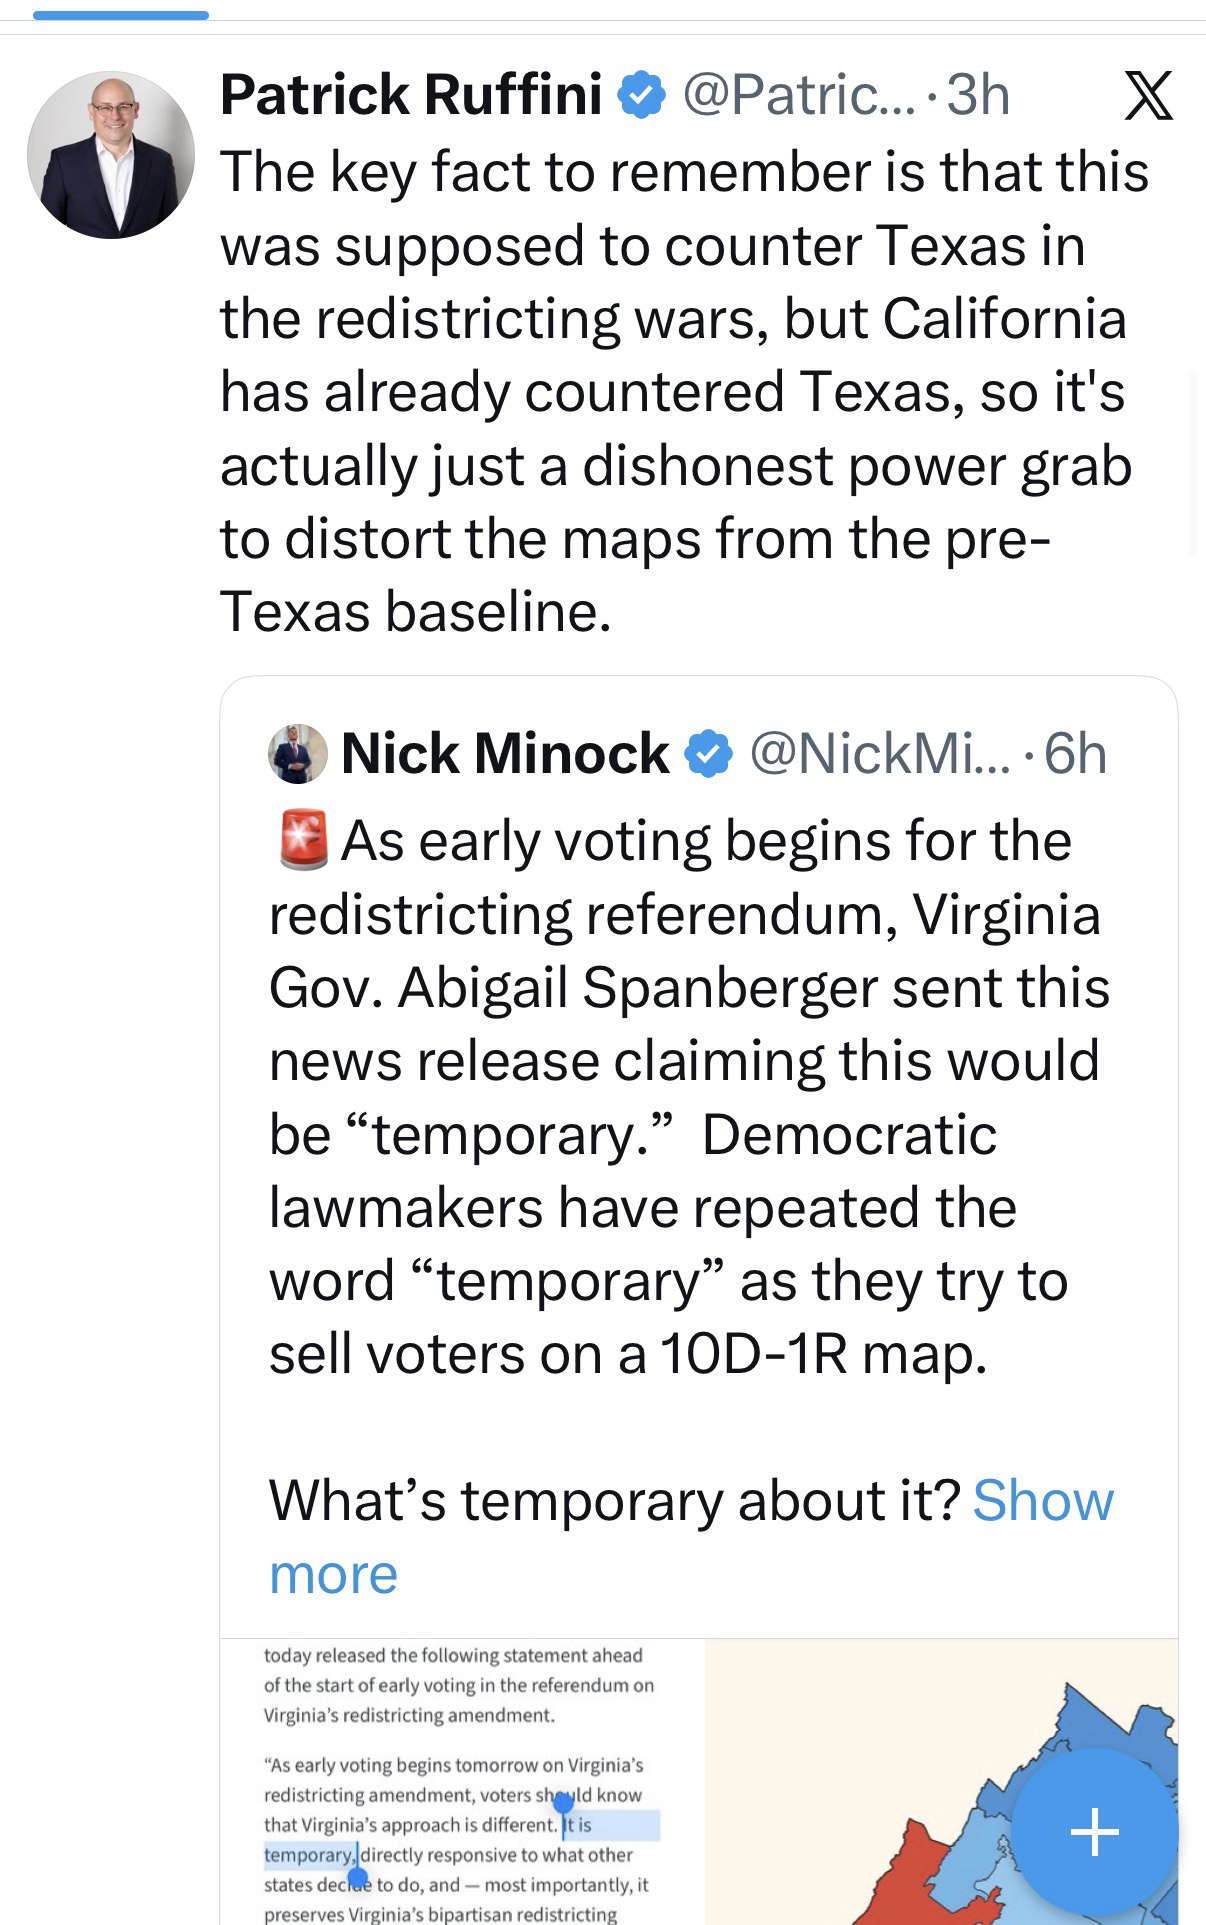Click the X logo icon
Image resolution: width=1206 pixels, height=1925 pixels.
(x=1148, y=96)
